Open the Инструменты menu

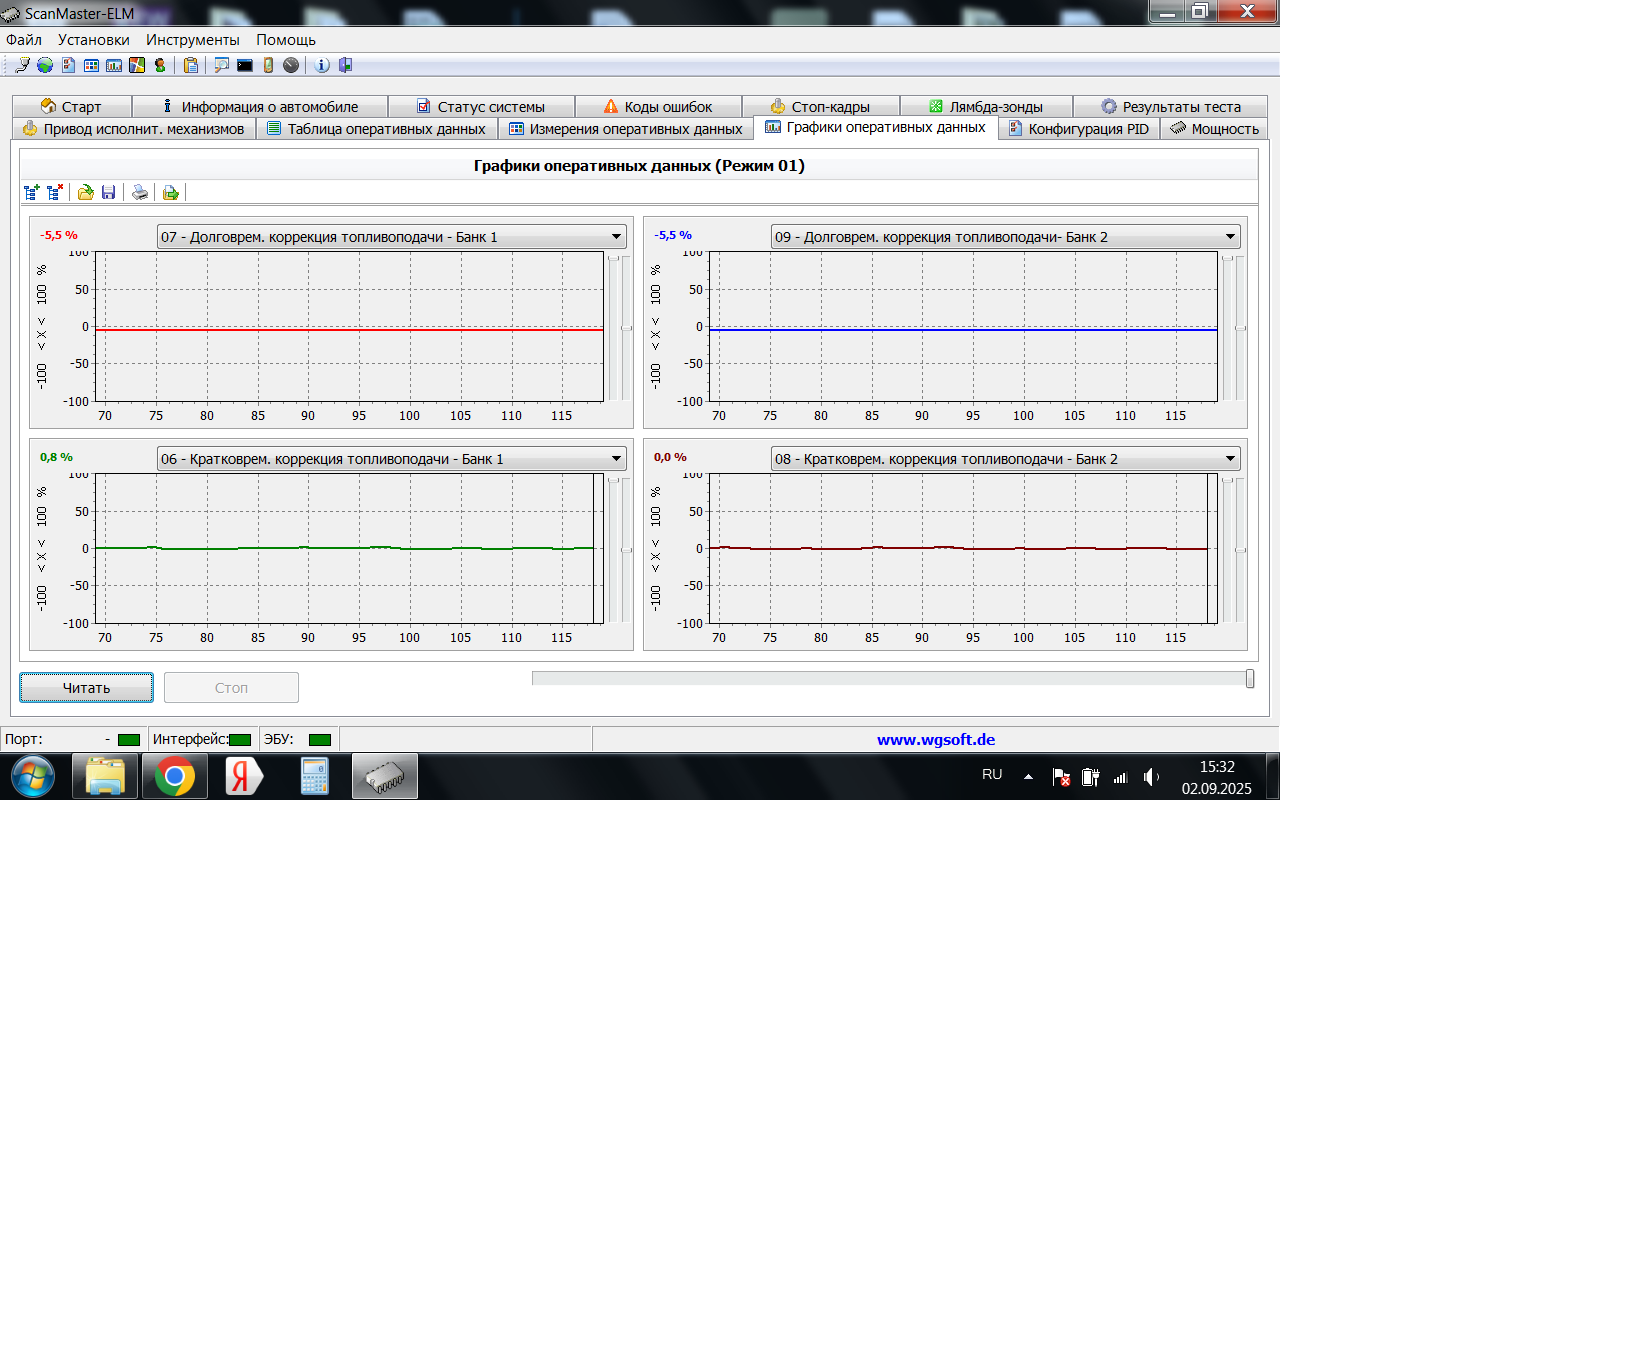coord(192,40)
